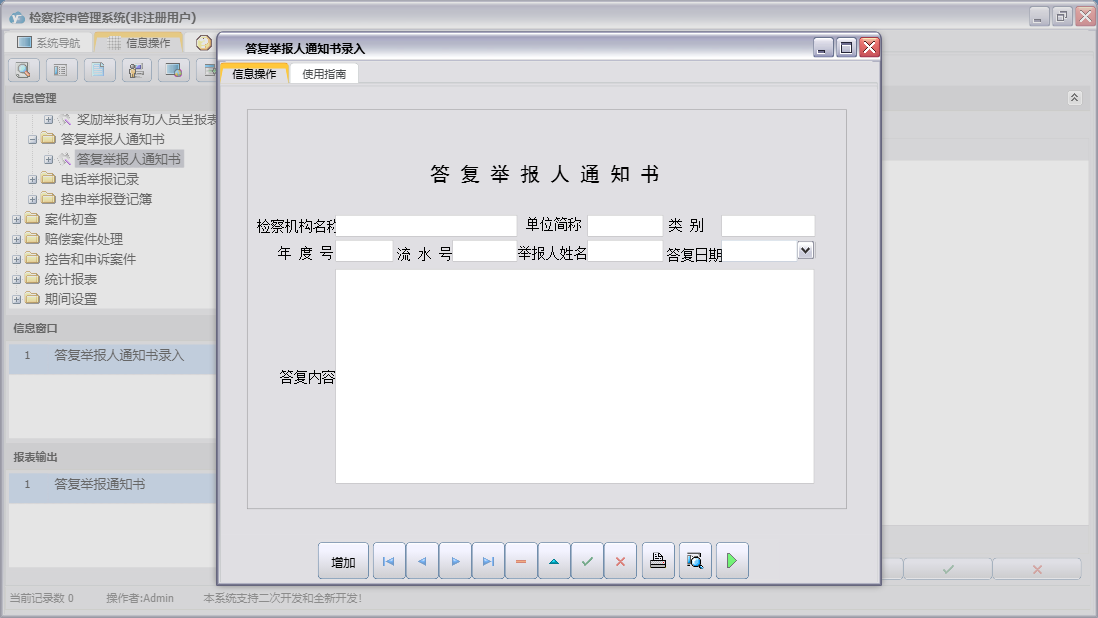
Task: Expand the 案件初查 tree node
Action: tap(15, 218)
